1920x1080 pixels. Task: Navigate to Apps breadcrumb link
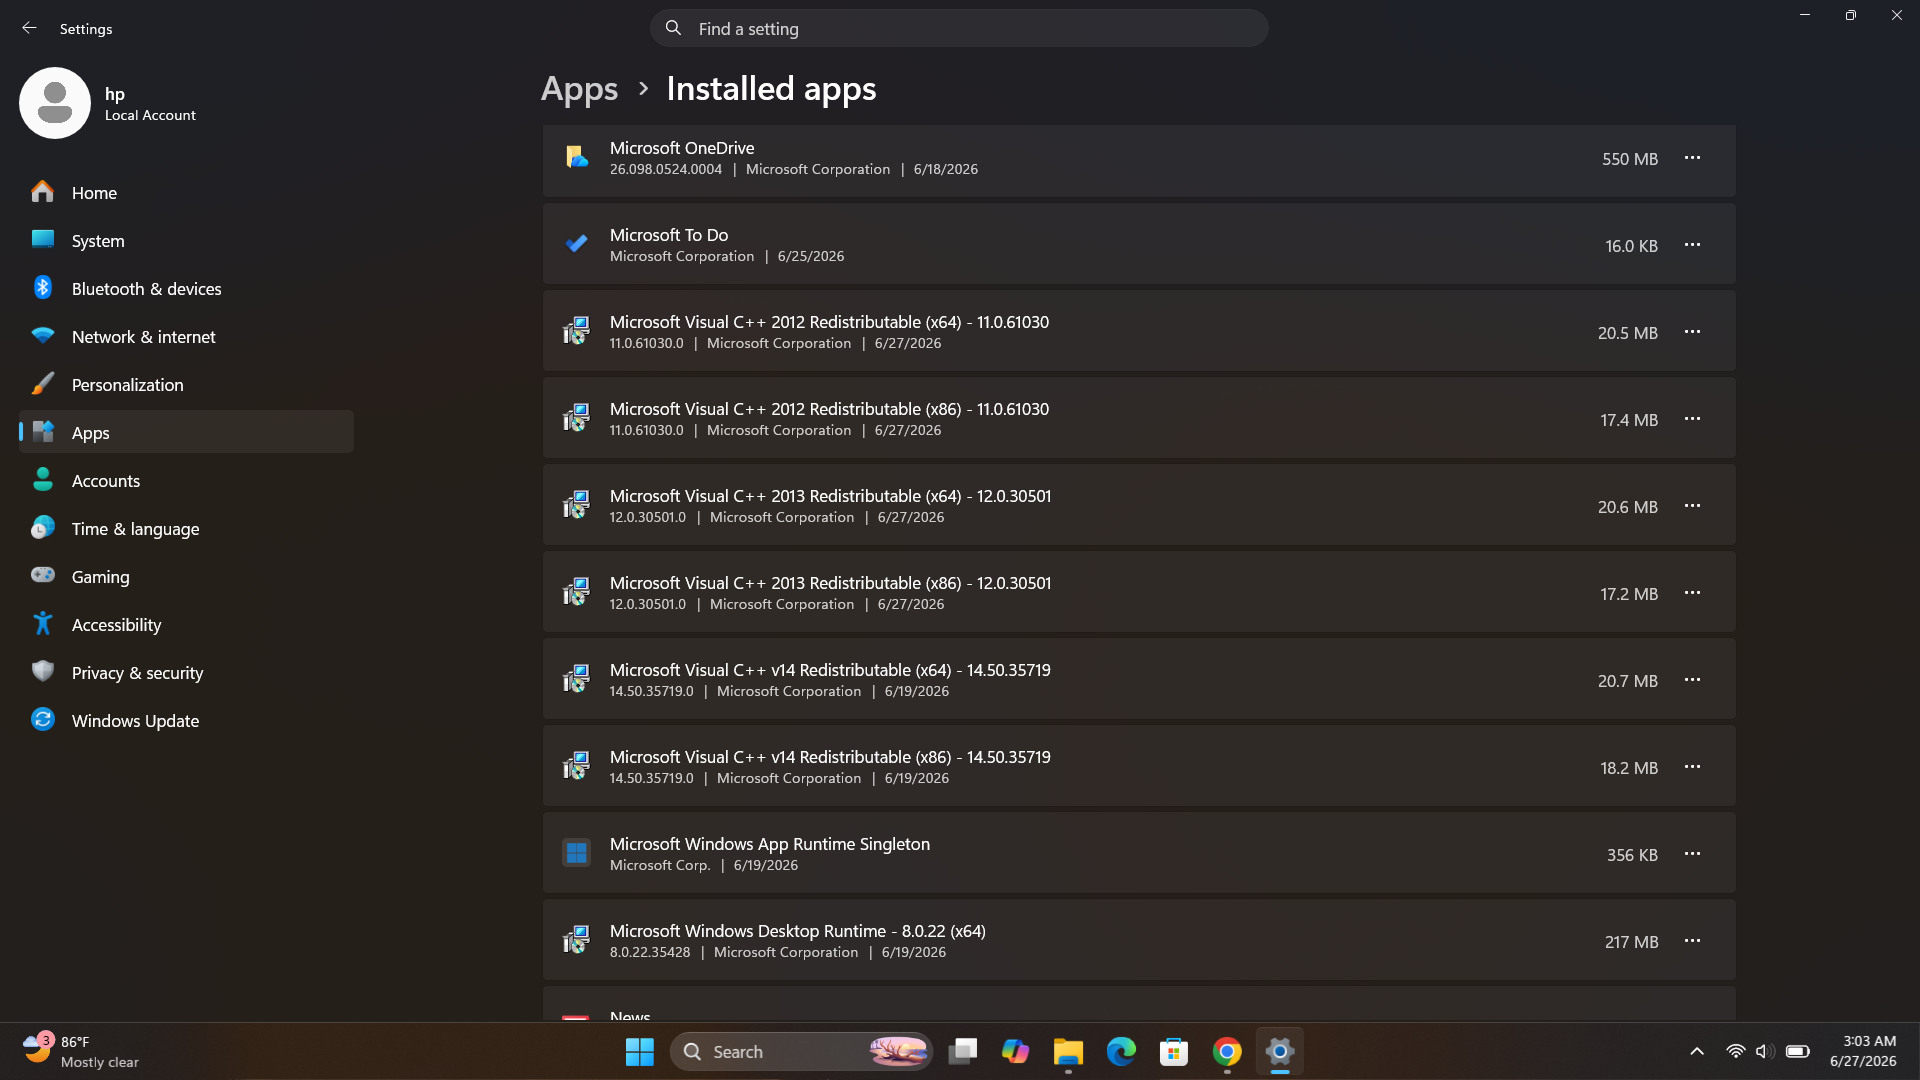579,89
